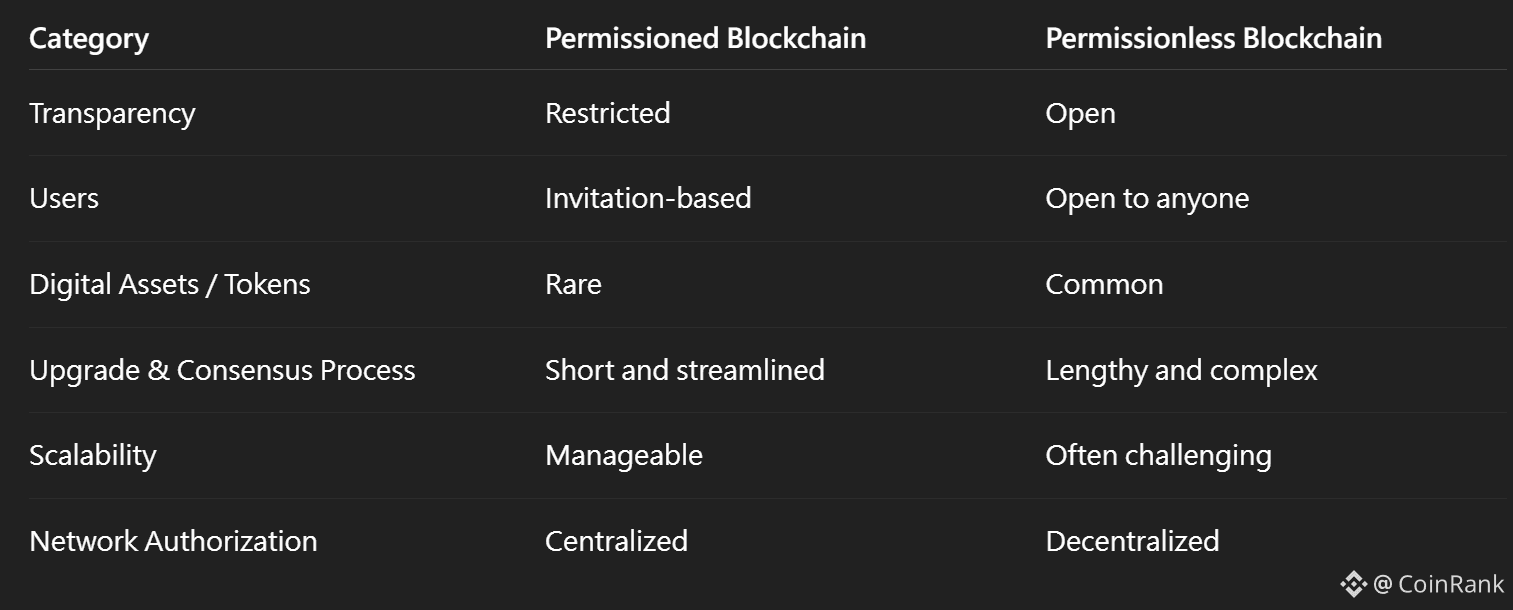Image resolution: width=1513 pixels, height=610 pixels.
Task: Click the Network Authorization row label
Action: point(173,542)
